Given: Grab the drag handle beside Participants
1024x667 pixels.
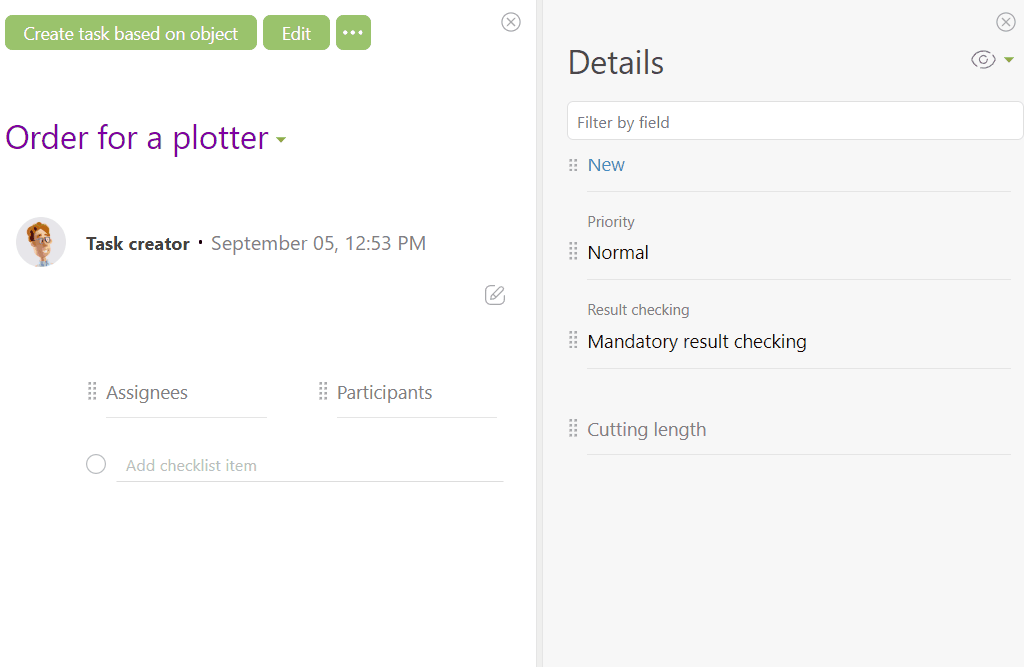Looking at the screenshot, I should (x=323, y=391).
